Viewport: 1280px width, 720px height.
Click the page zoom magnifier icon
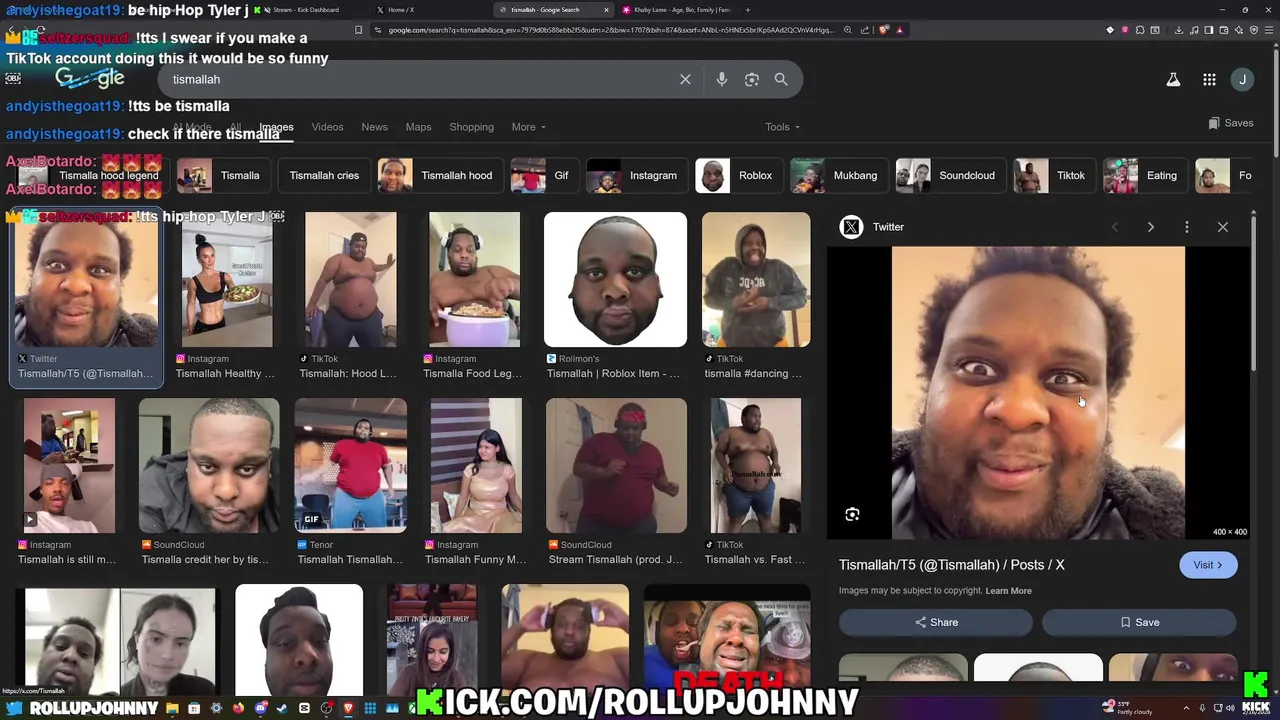(848, 30)
